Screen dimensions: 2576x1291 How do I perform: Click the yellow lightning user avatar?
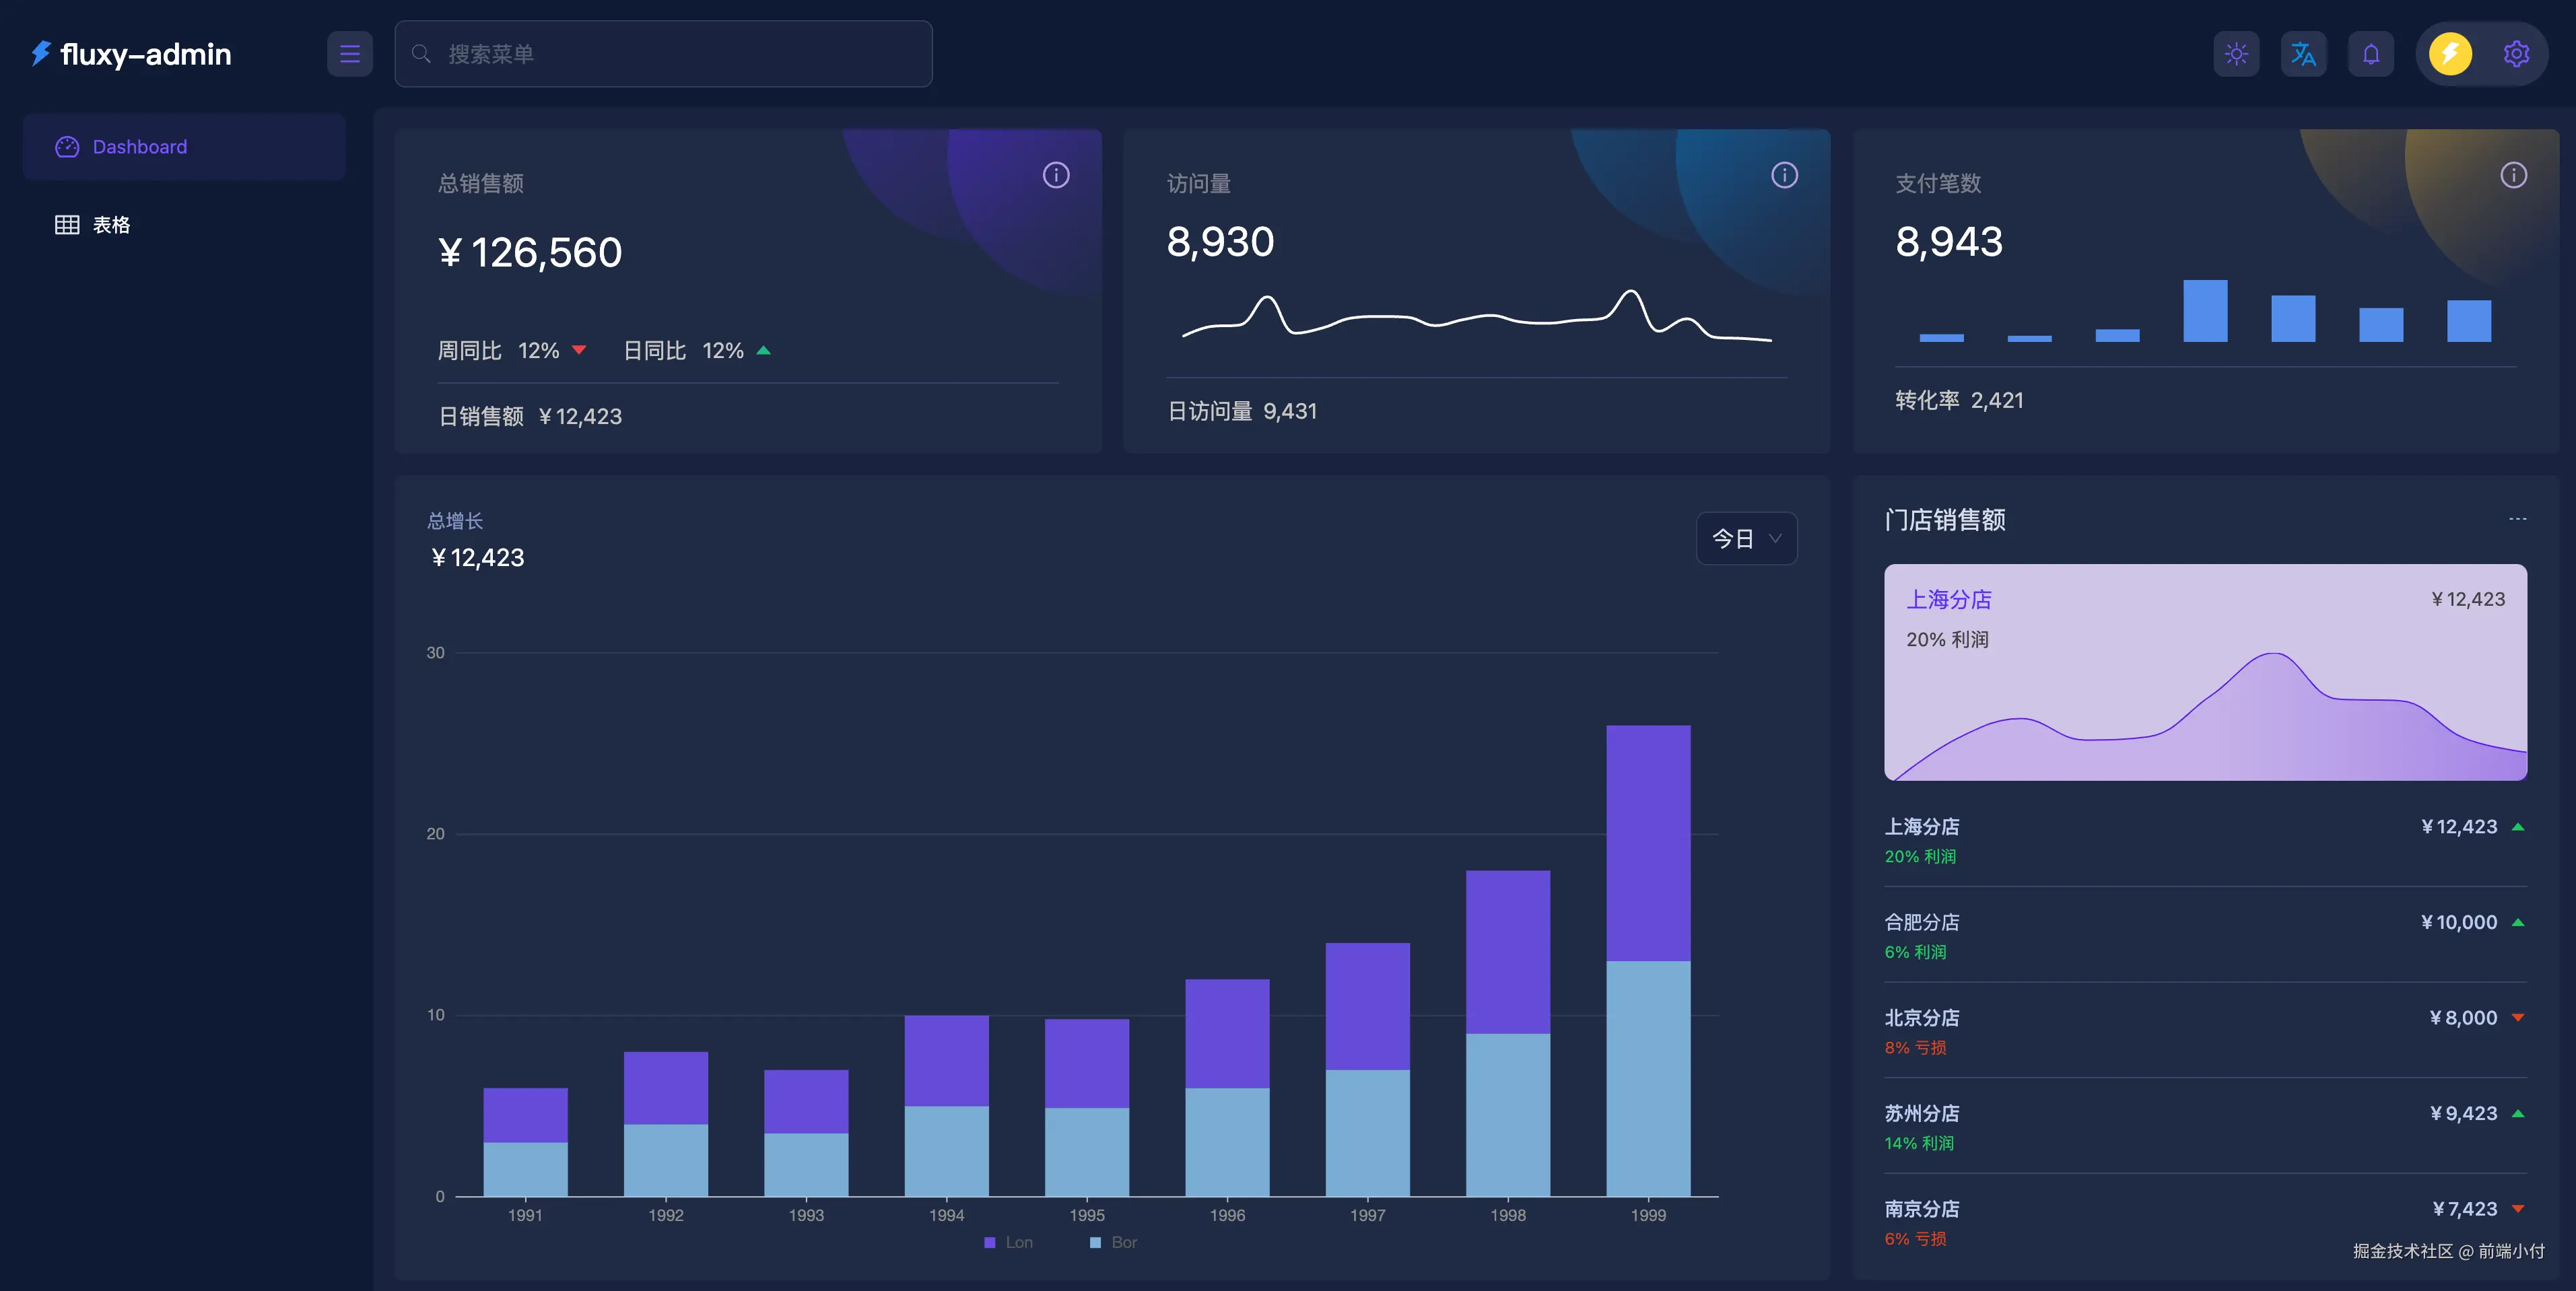pos(2449,54)
